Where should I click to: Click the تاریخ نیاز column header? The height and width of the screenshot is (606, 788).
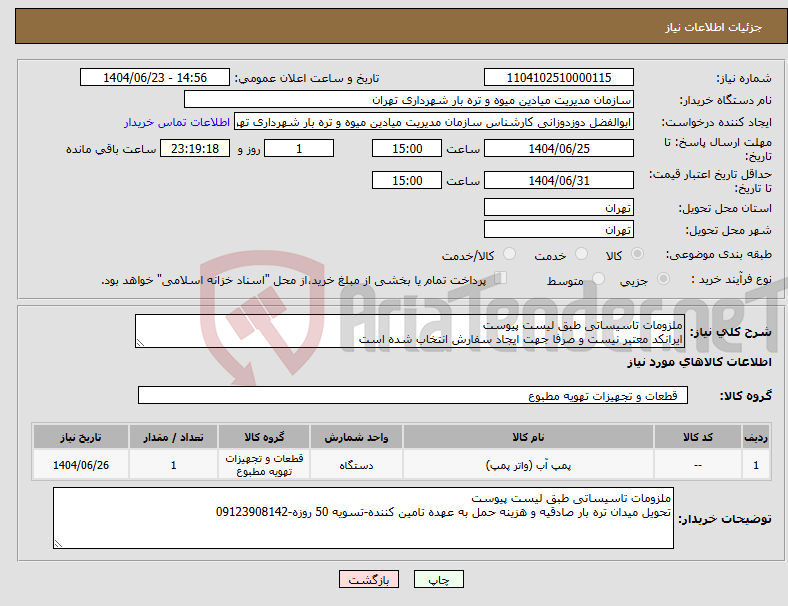pyautogui.click(x=81, y=437)
